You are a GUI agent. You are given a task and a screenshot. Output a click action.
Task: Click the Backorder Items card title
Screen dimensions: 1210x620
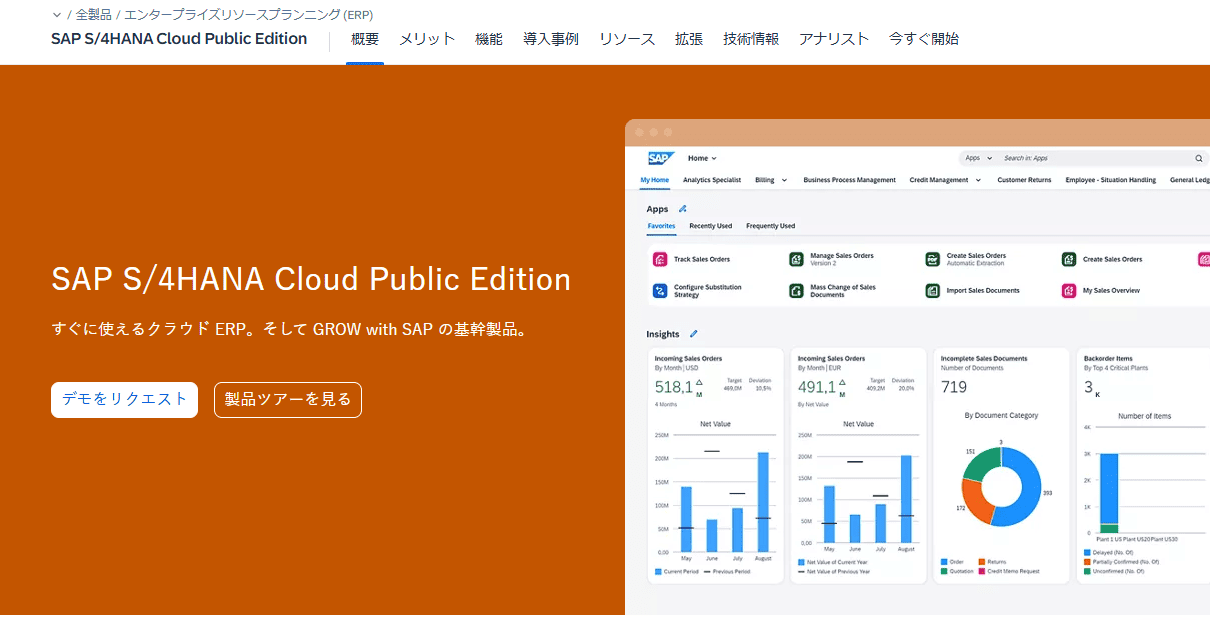pyautogui.click(x=1109, y=358)
